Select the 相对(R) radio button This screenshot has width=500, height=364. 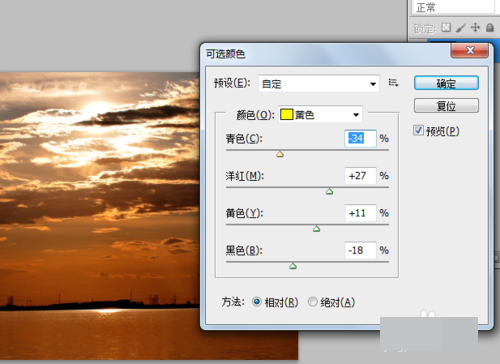click(257, 302)
